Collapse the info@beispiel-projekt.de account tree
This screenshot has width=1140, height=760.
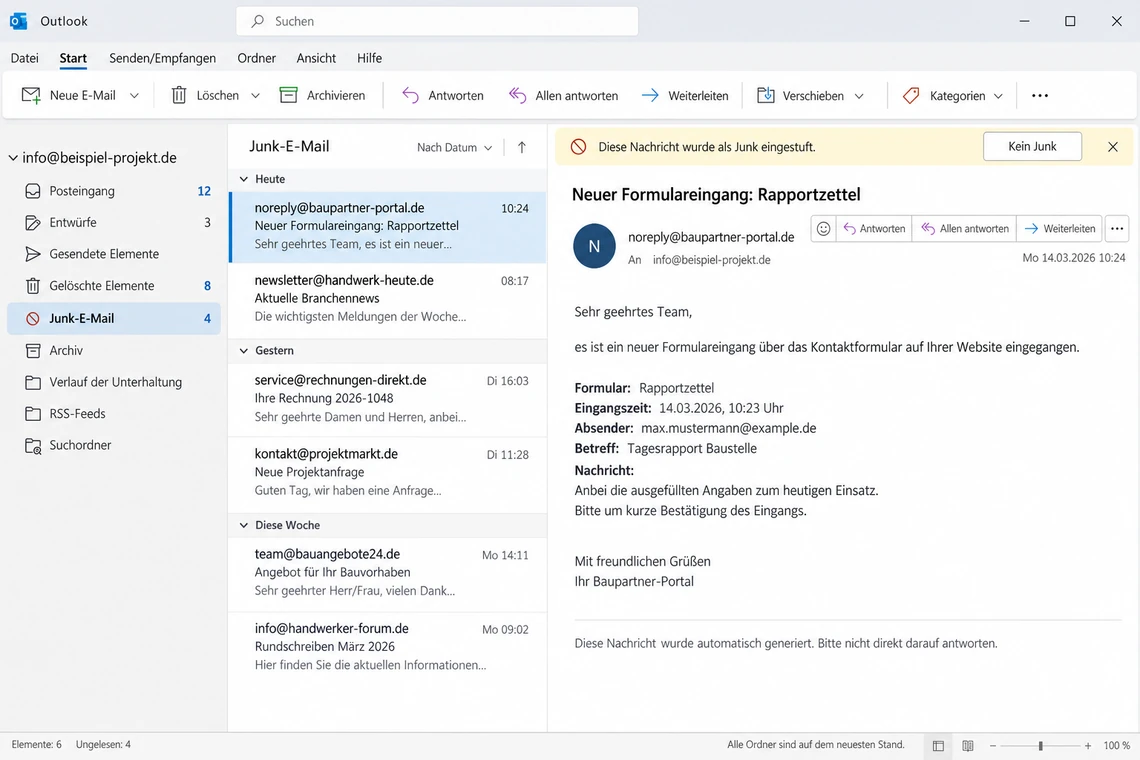click(13, 158)
